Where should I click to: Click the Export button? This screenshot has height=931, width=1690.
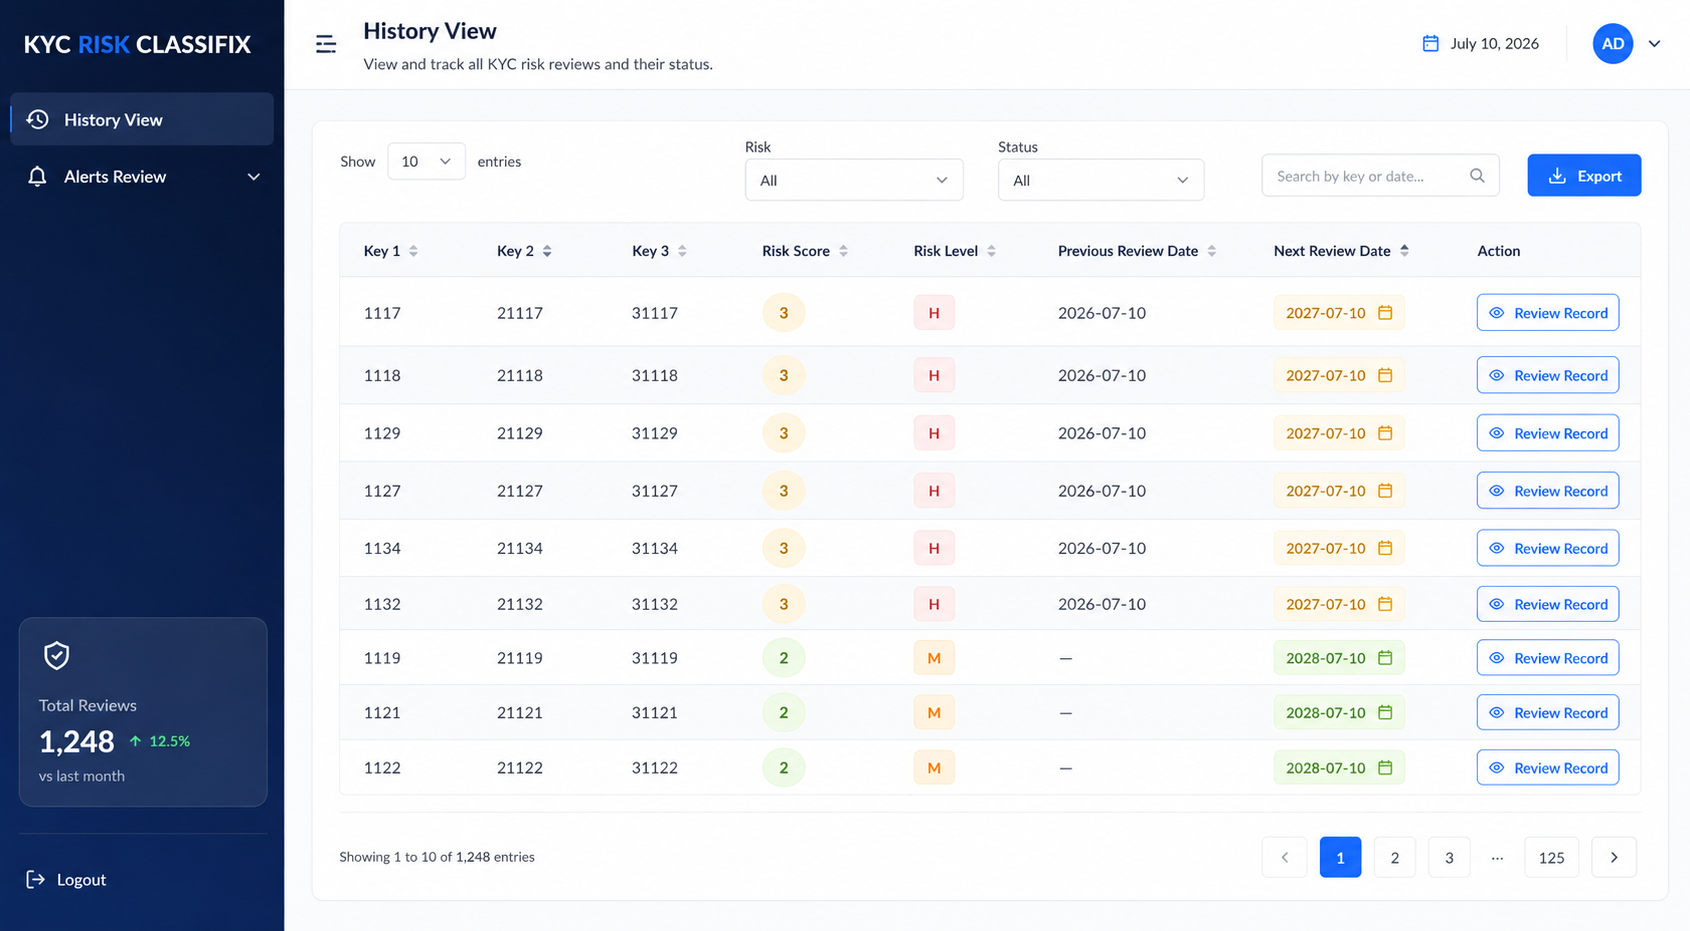coord(1584,175)
